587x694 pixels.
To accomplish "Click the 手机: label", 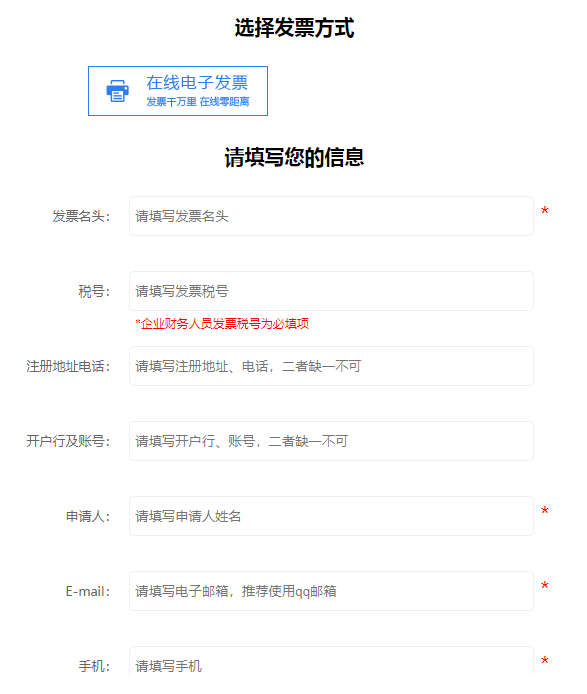I will [x=94, y=666].
